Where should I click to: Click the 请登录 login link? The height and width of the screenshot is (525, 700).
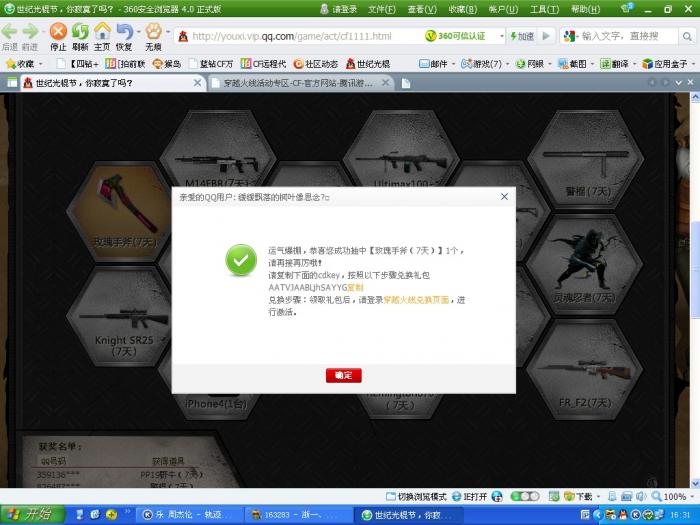tap(339, 9)
